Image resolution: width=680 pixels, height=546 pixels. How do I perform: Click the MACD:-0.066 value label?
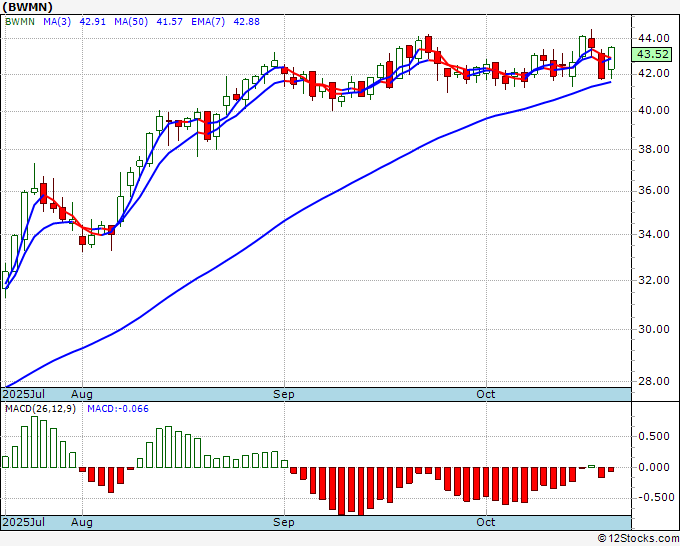point(118,409)
